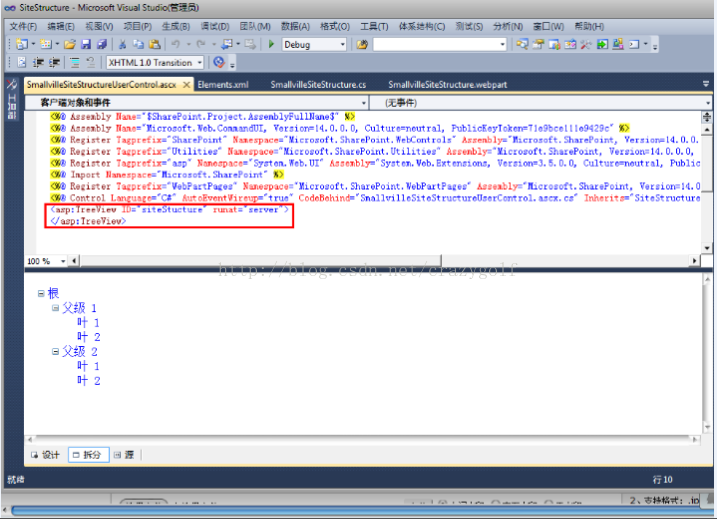This screenshot has width=717, height=519.
Task: Click the Navigate Forward icon
Action: (250, 44)
